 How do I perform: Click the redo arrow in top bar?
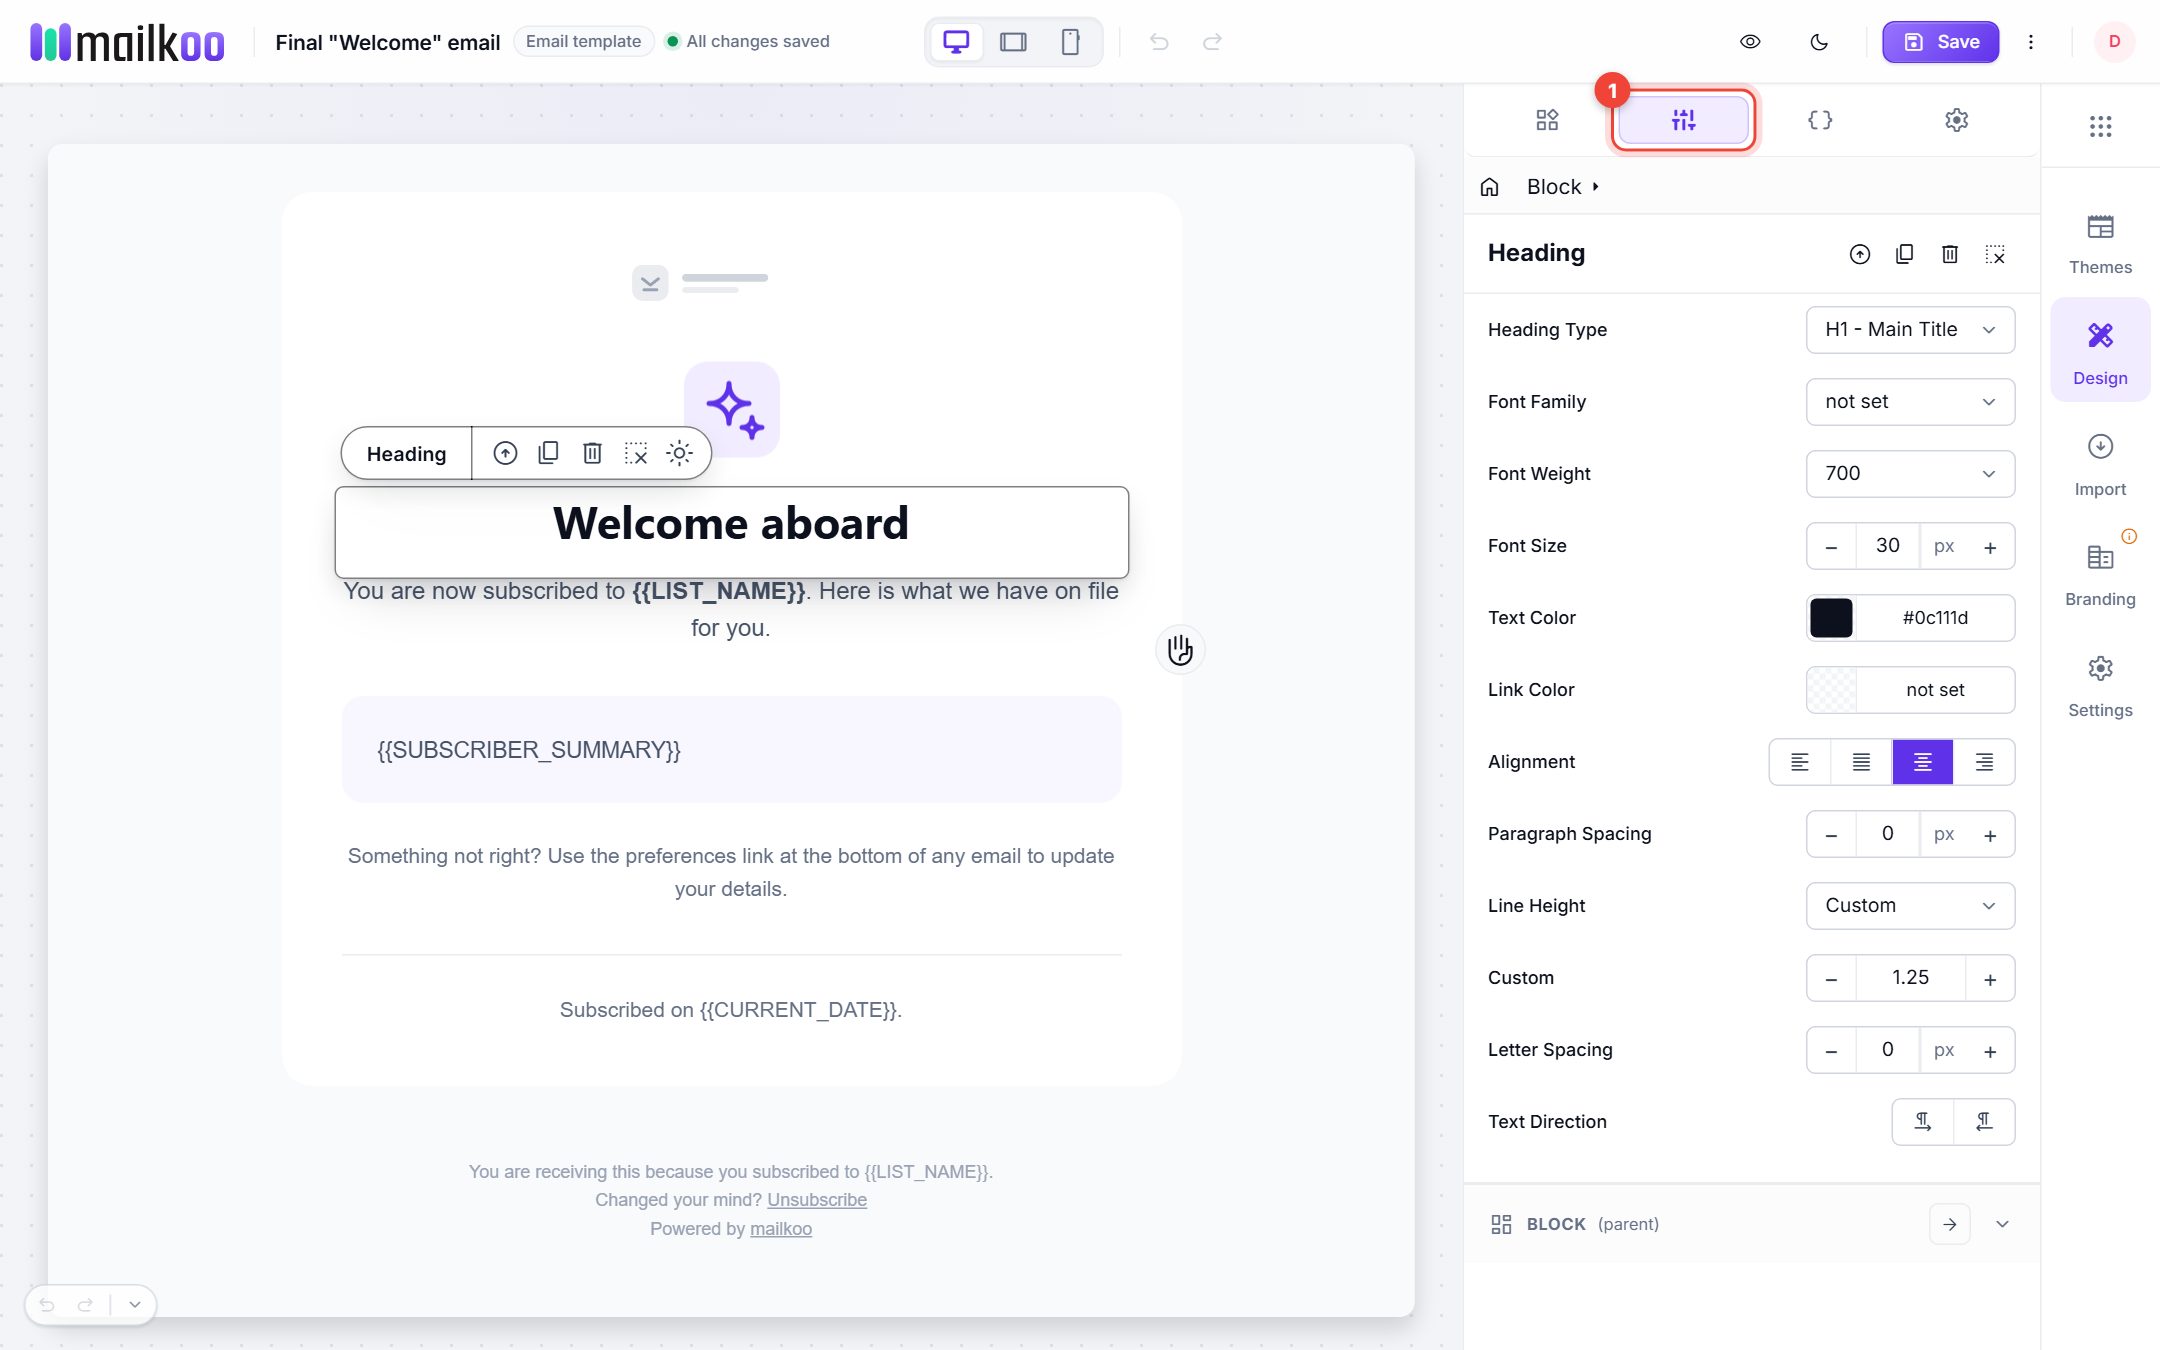click(x=1212, y=42)
